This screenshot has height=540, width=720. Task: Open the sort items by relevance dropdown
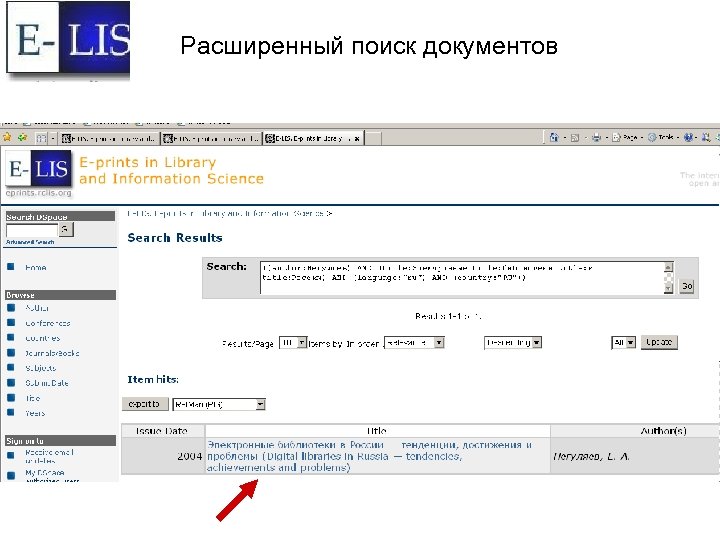tap(414, 343)
